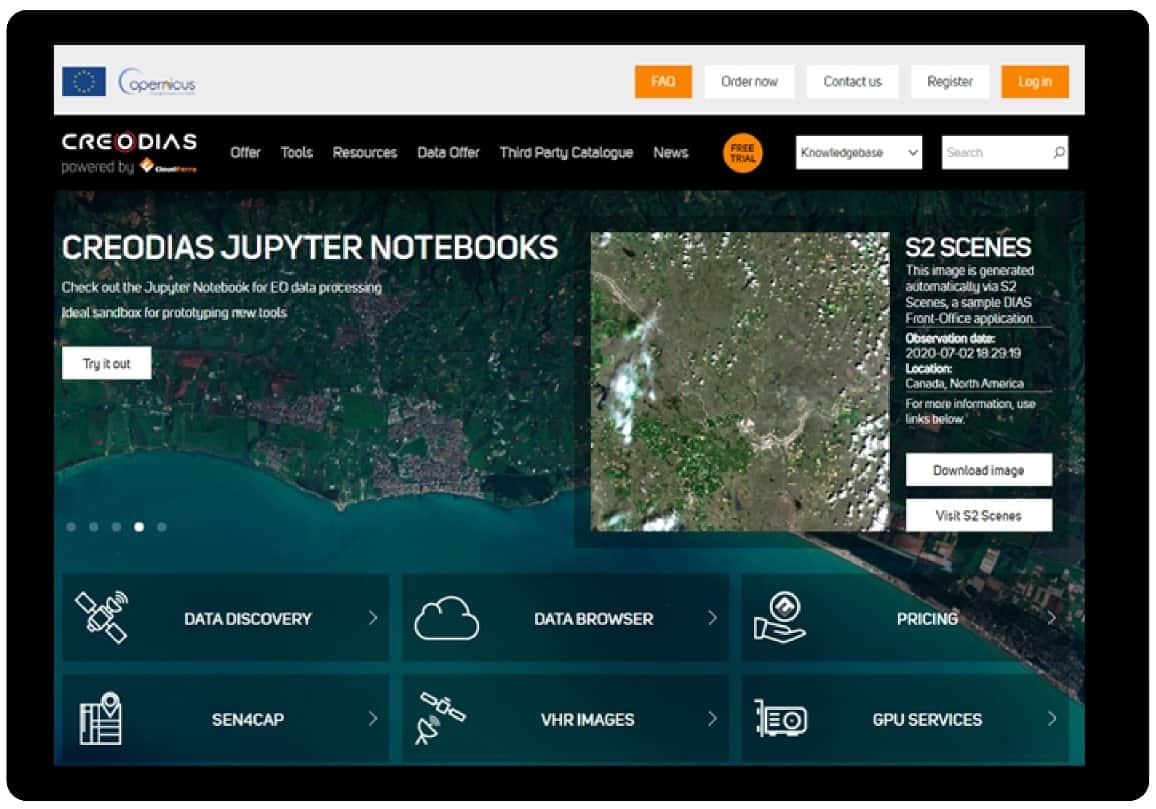Image resolution: width=1156 pixels, height=809 pixels.
Task: Click the SEN4CAP tile label
Action: pos(248,720)
